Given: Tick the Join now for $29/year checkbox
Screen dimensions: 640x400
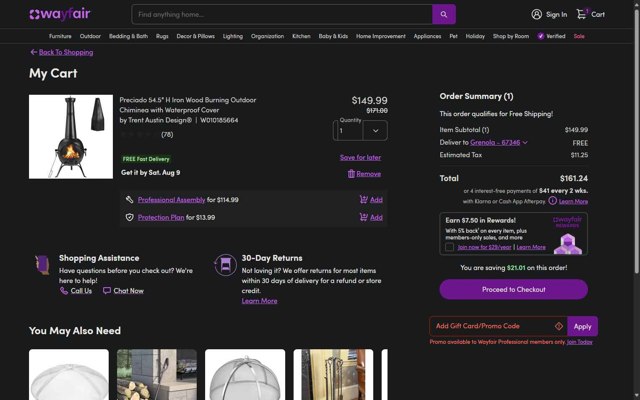Looking at the screenshot, I should pyautogui.click(x=449, y=247).
